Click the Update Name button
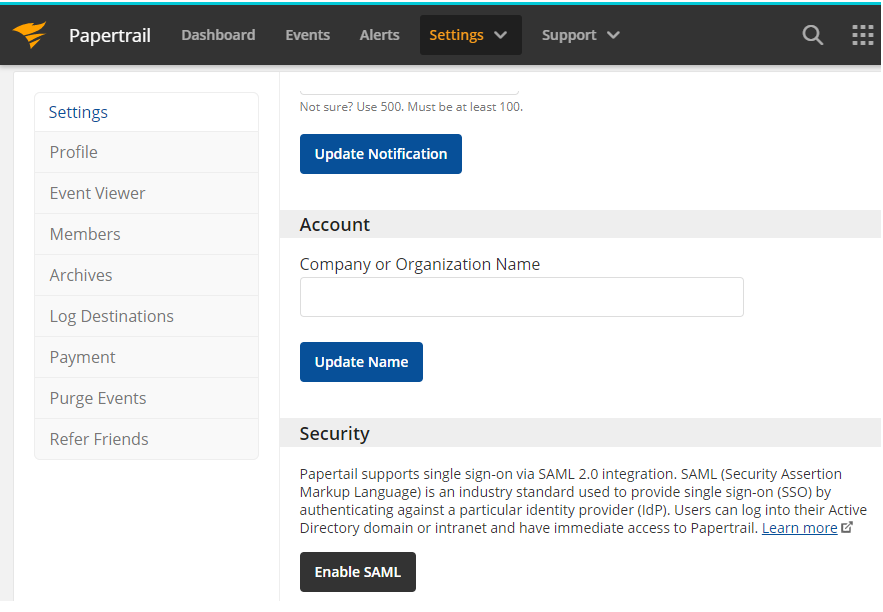 (x=361, y=362)
